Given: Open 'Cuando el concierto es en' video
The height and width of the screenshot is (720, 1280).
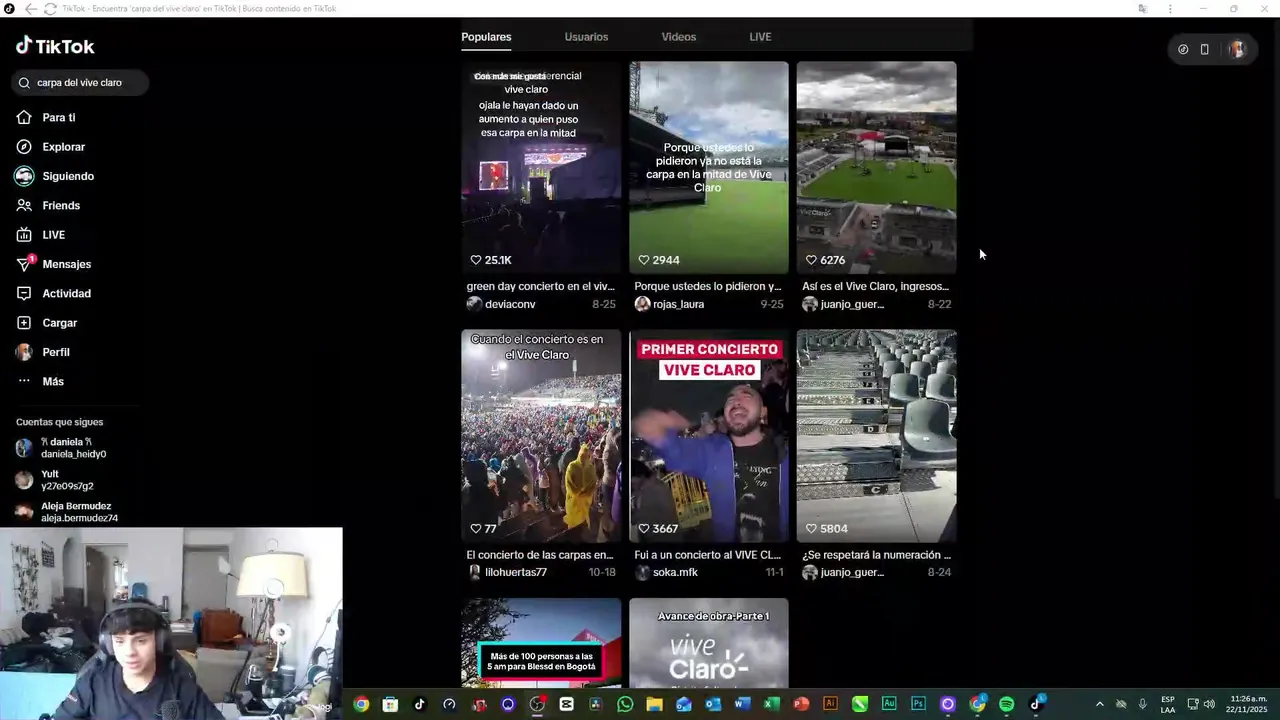Looking at the screenshot, I should [x=541, y=436].
